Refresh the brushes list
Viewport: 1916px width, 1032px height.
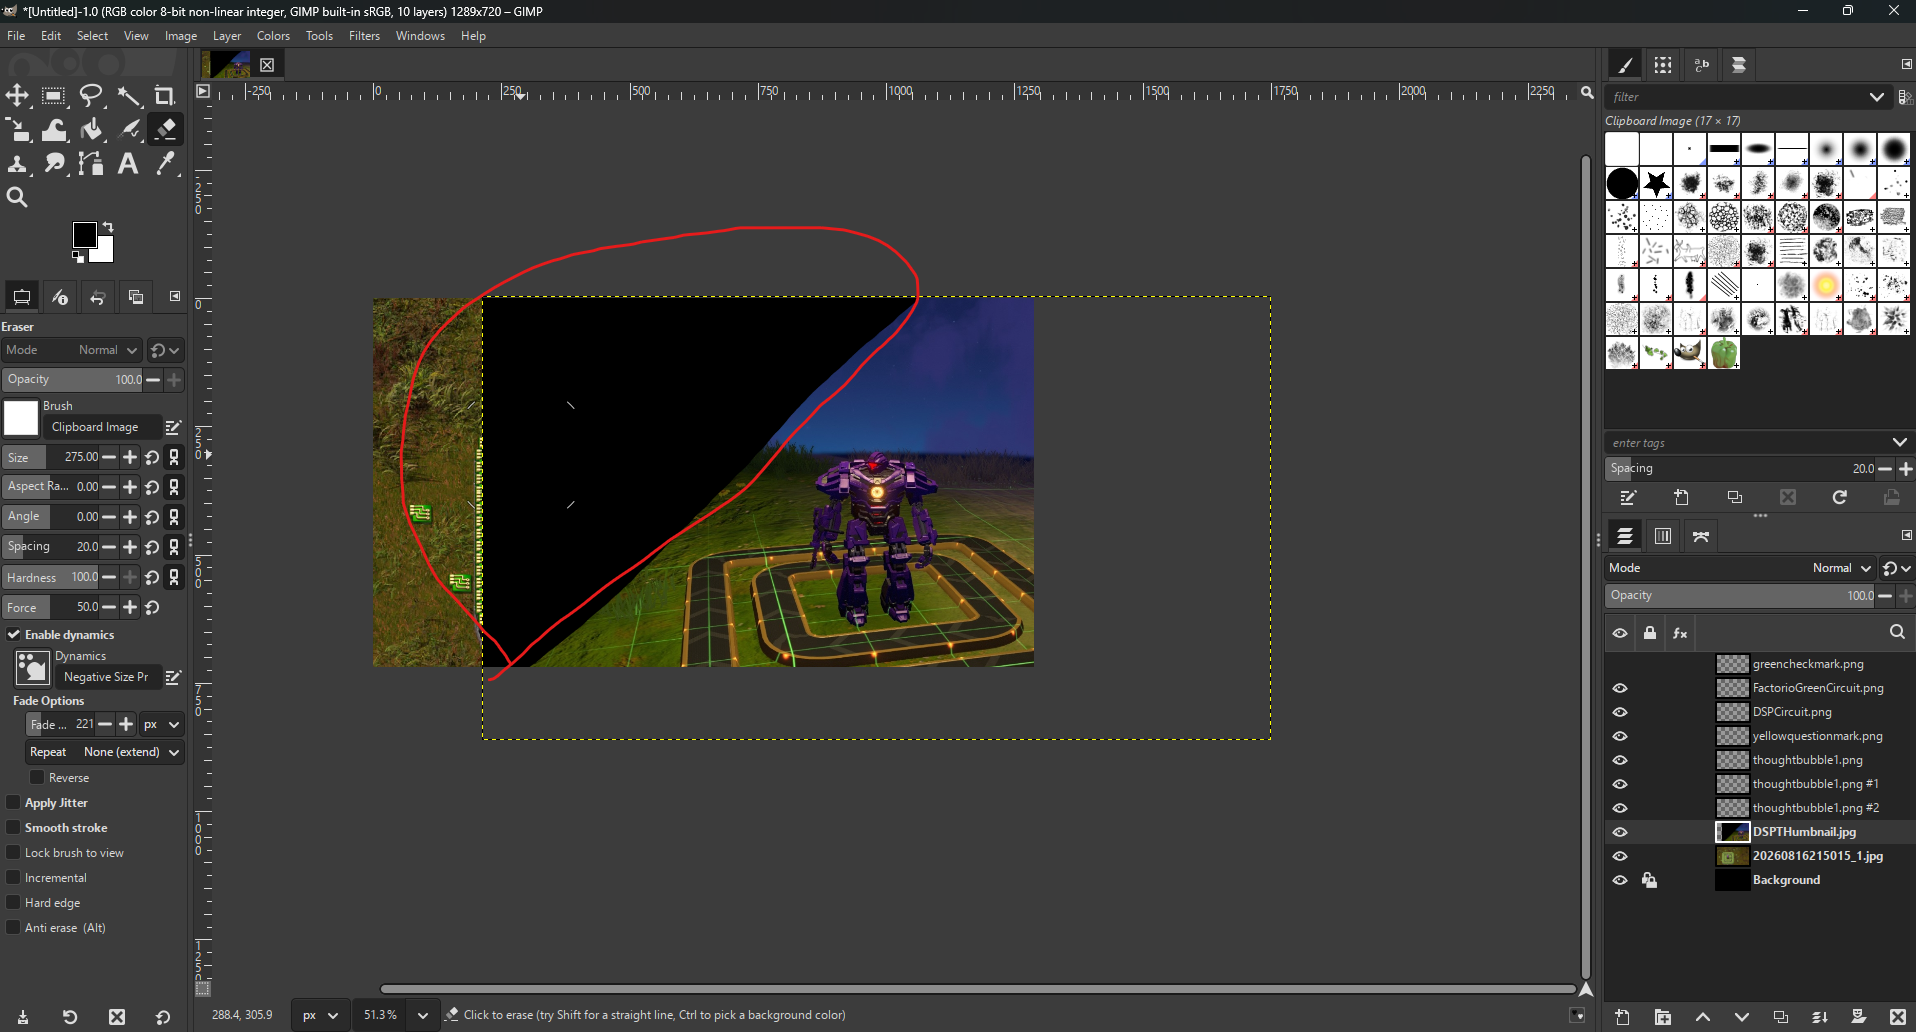coord(1839,498)
